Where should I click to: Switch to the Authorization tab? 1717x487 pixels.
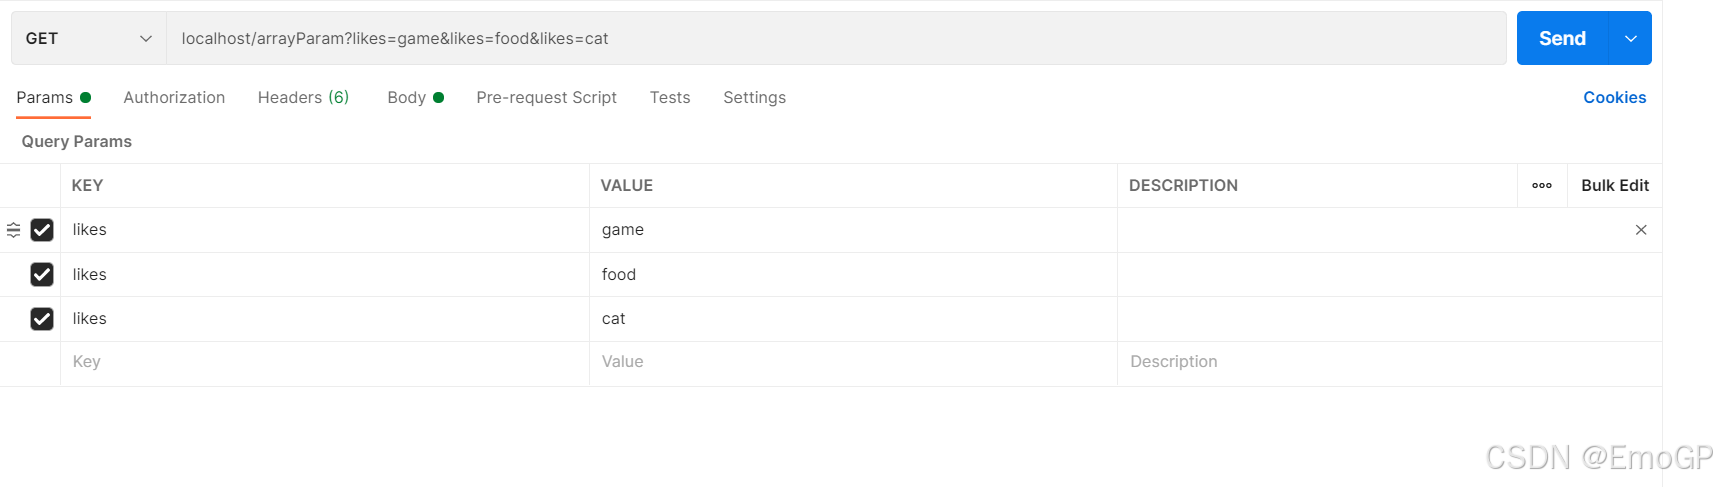coord(174,97)
